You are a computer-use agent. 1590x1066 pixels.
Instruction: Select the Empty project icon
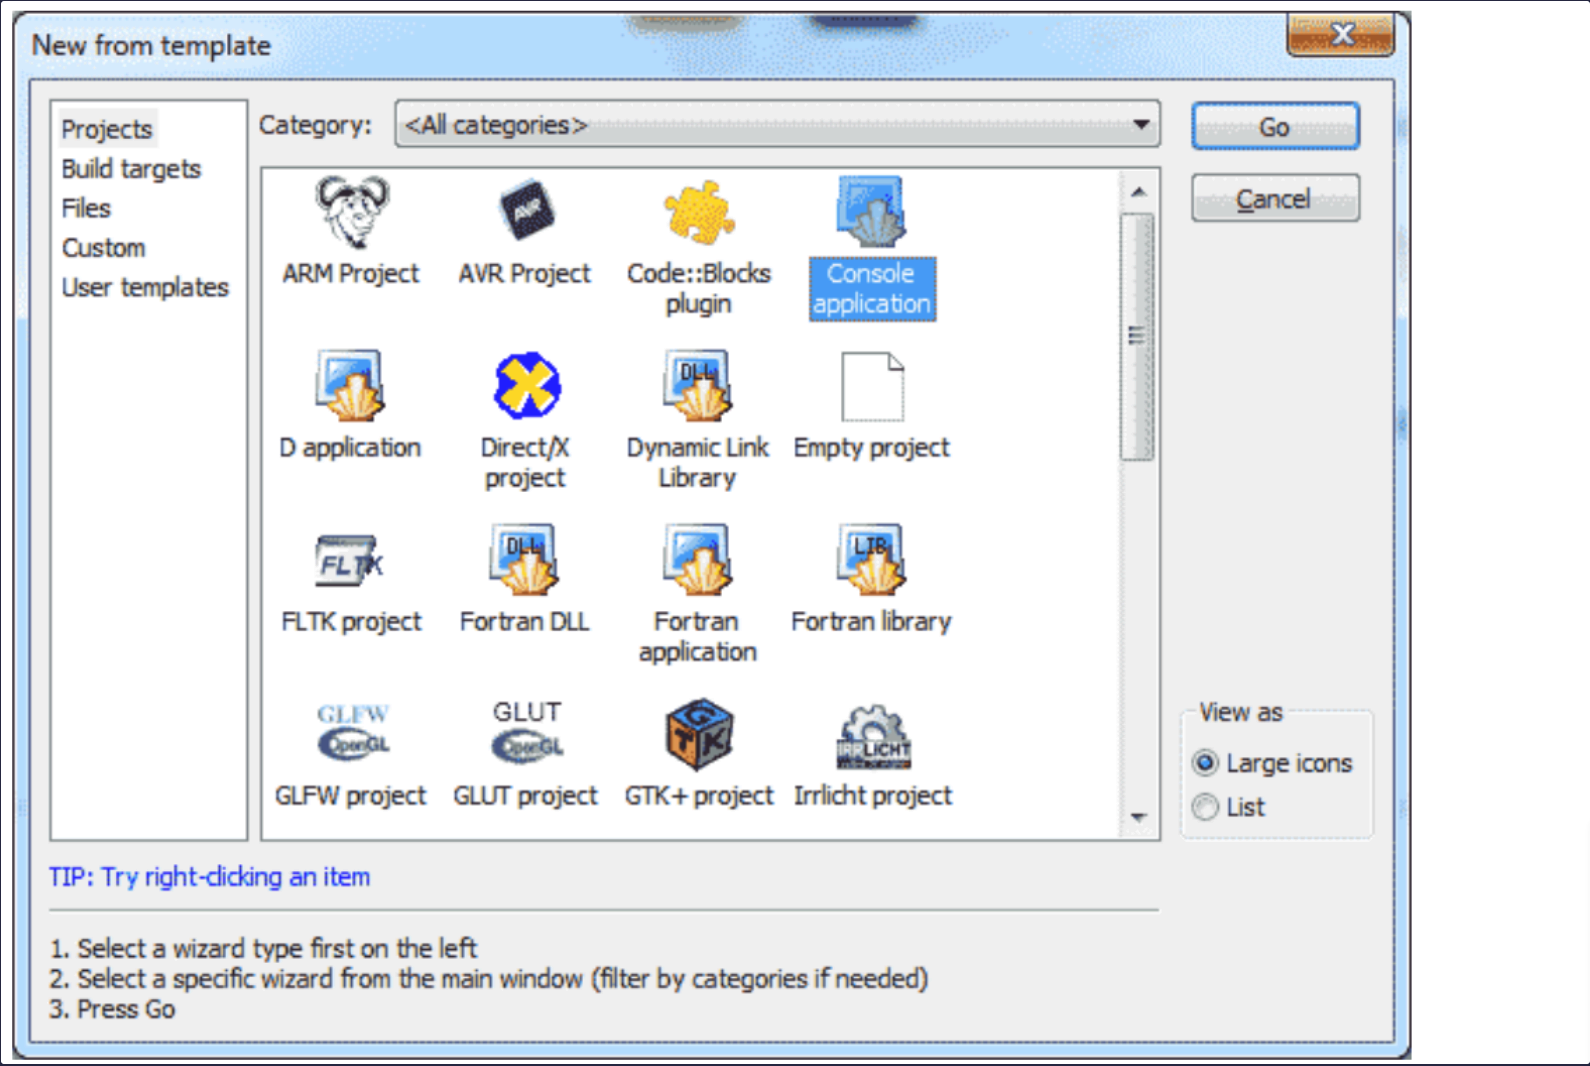coord(872,386)
